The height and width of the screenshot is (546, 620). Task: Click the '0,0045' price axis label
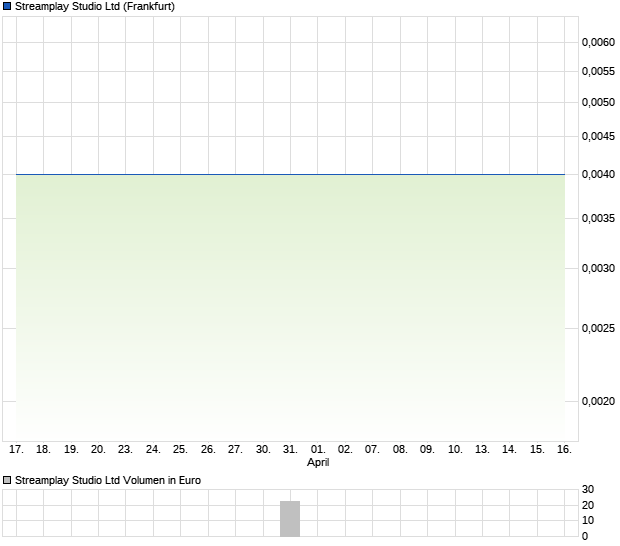pyautogui.click(x=598, y=136)
